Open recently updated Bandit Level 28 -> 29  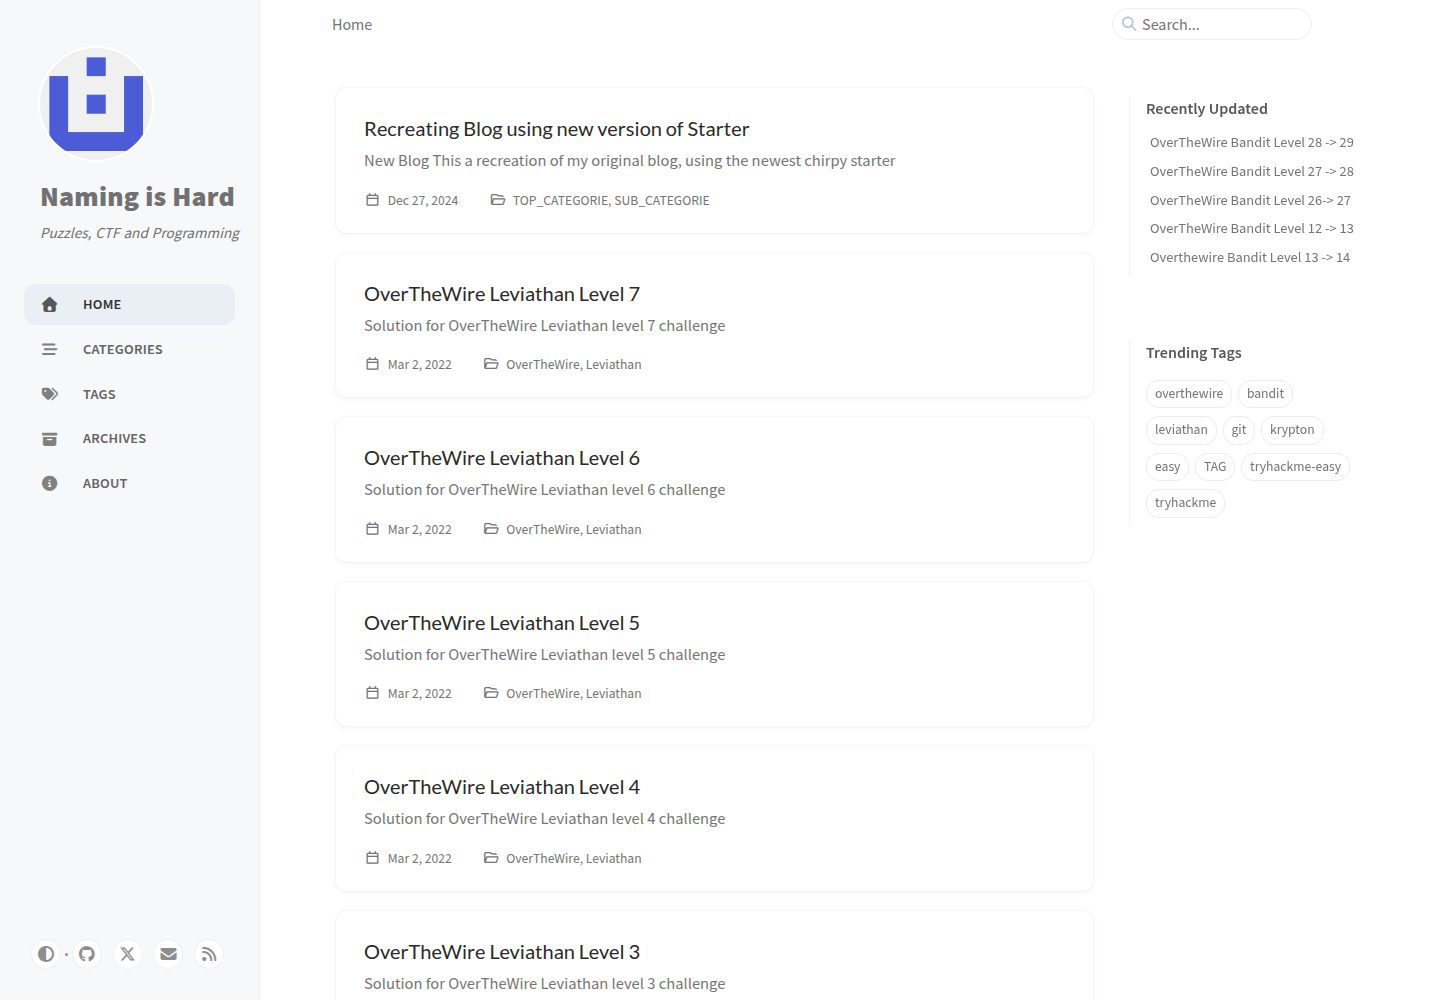pyautogui.click(x=1251, y=143)
